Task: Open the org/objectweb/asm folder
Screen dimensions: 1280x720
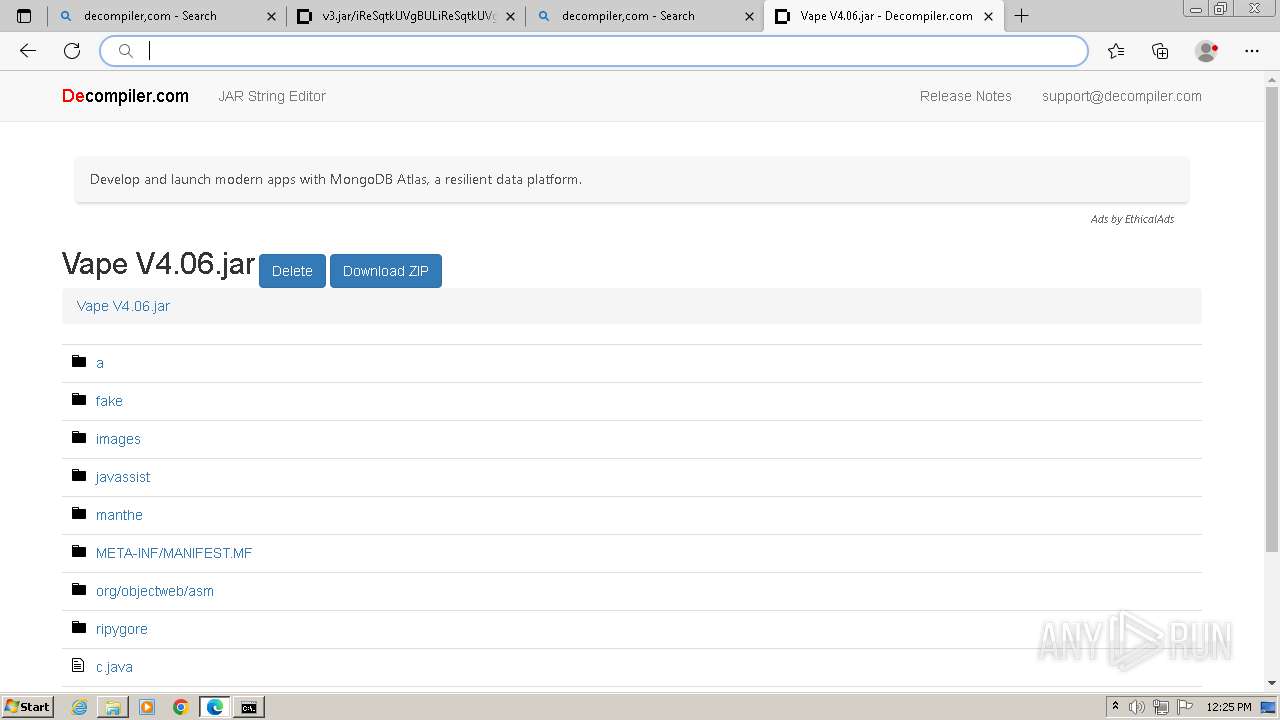Action: (x=155, y=591)
